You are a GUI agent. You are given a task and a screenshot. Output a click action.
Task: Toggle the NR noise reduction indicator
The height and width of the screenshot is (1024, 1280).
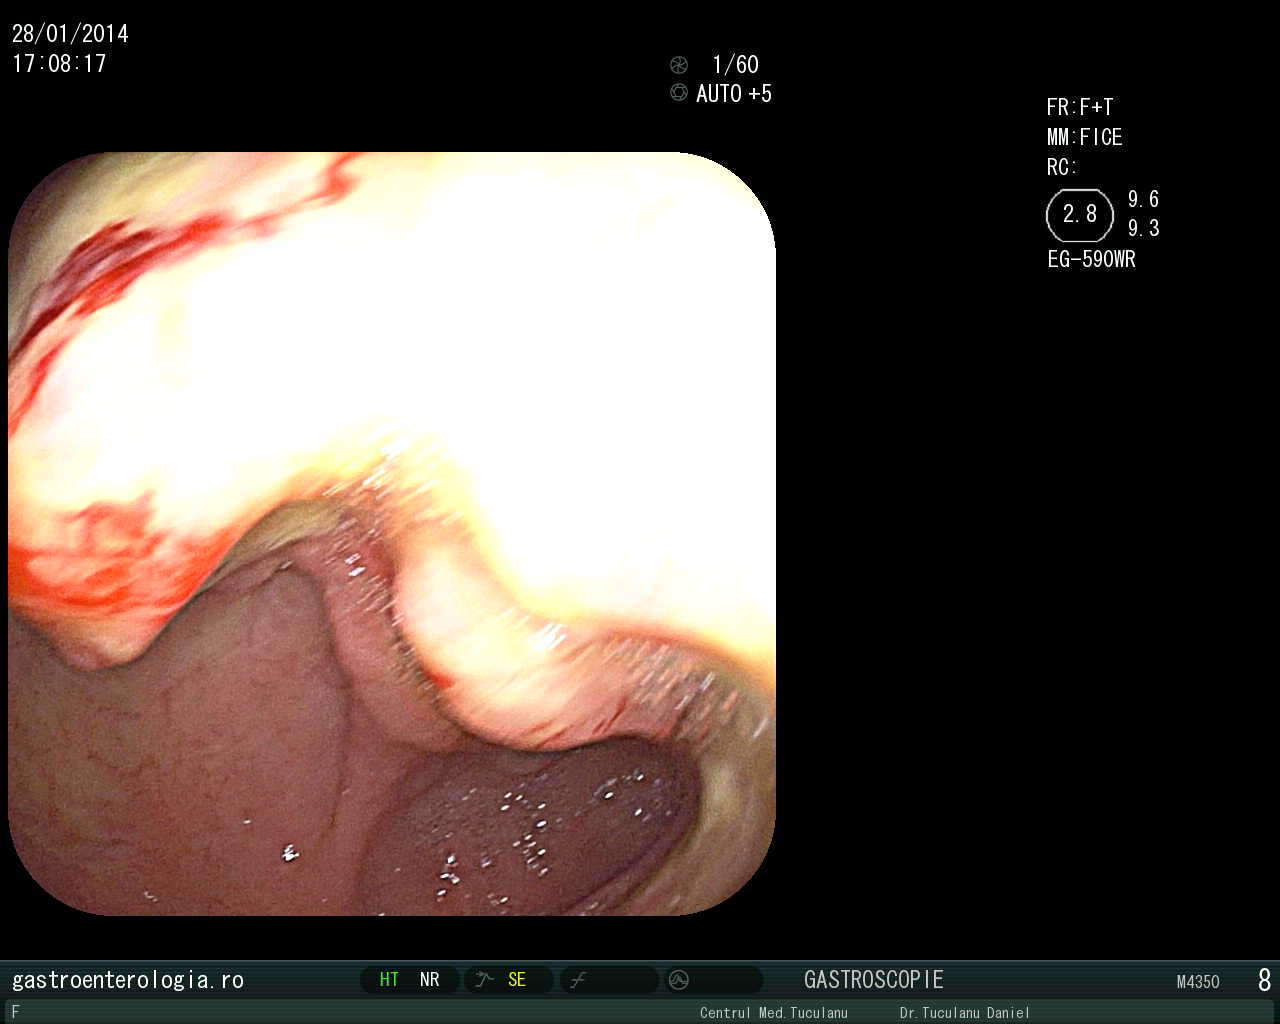point(430,980)
